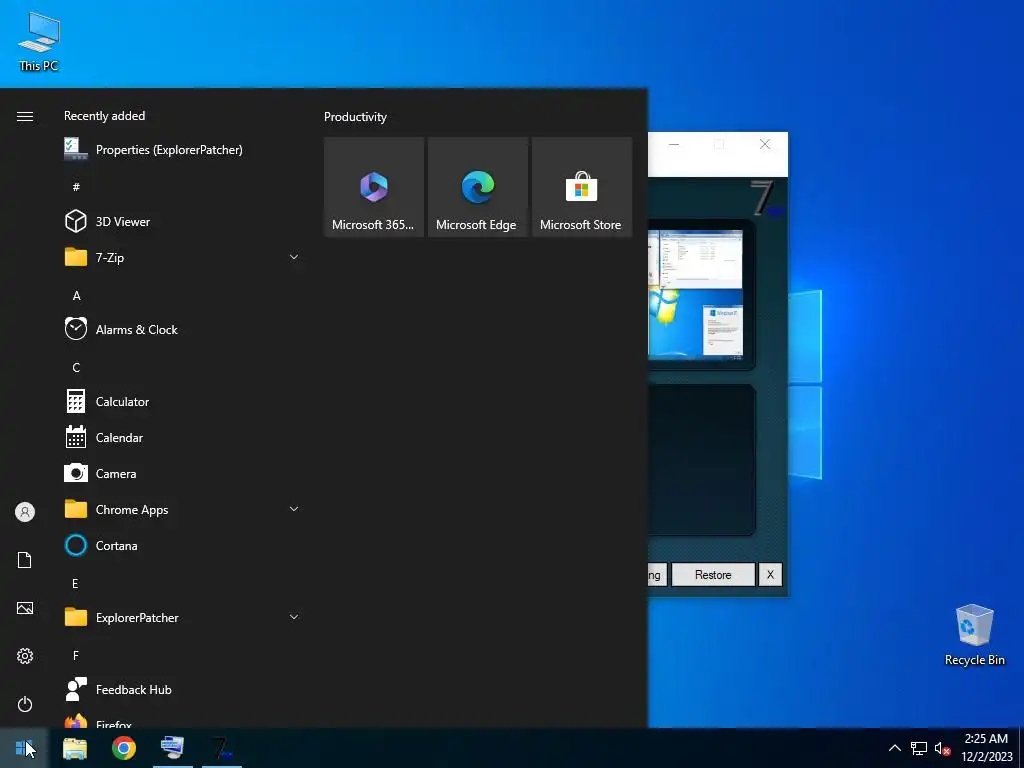Screen dimensions: 1024x768
Task: Click Show desktop sliver at taskbar edge
Action: click(1021, 748)
